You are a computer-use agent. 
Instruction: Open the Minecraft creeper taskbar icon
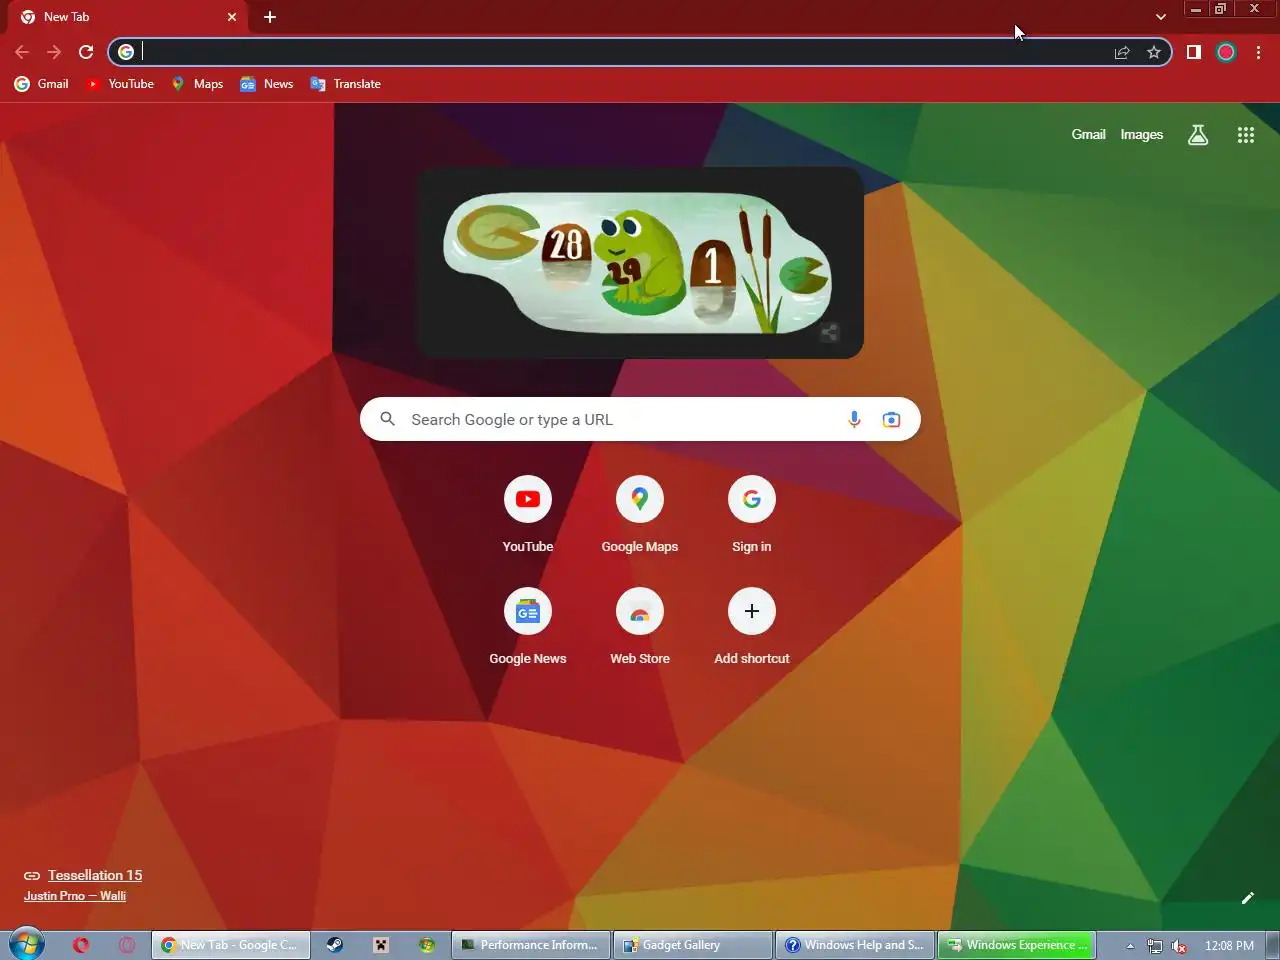click(x=381, y=945)
